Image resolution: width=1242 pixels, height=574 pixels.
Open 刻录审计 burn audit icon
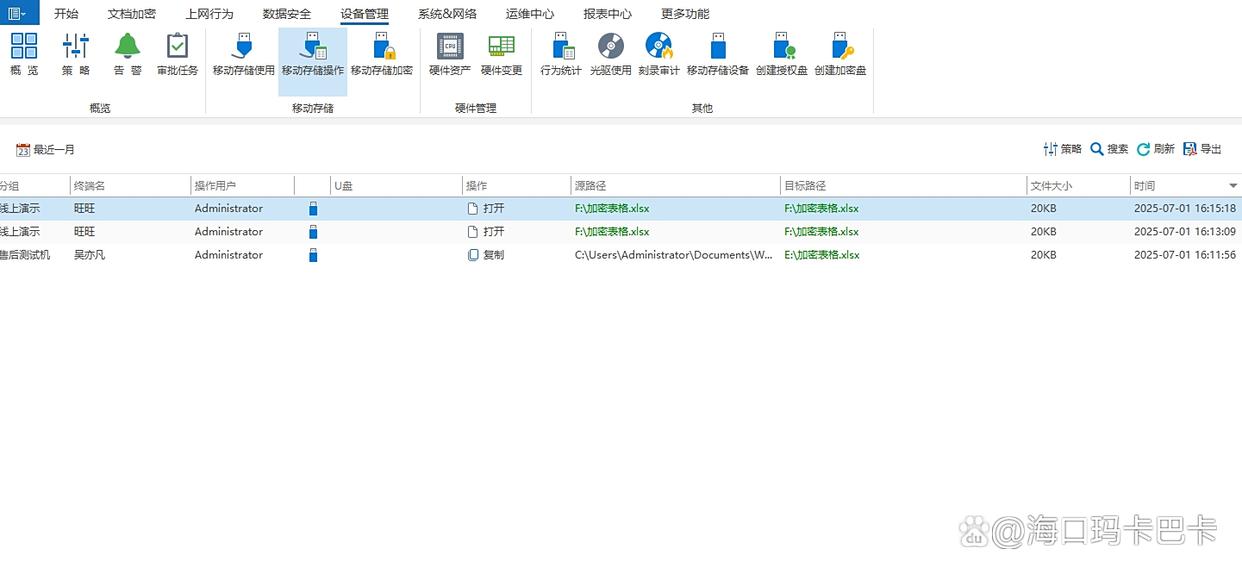[659, 54]
